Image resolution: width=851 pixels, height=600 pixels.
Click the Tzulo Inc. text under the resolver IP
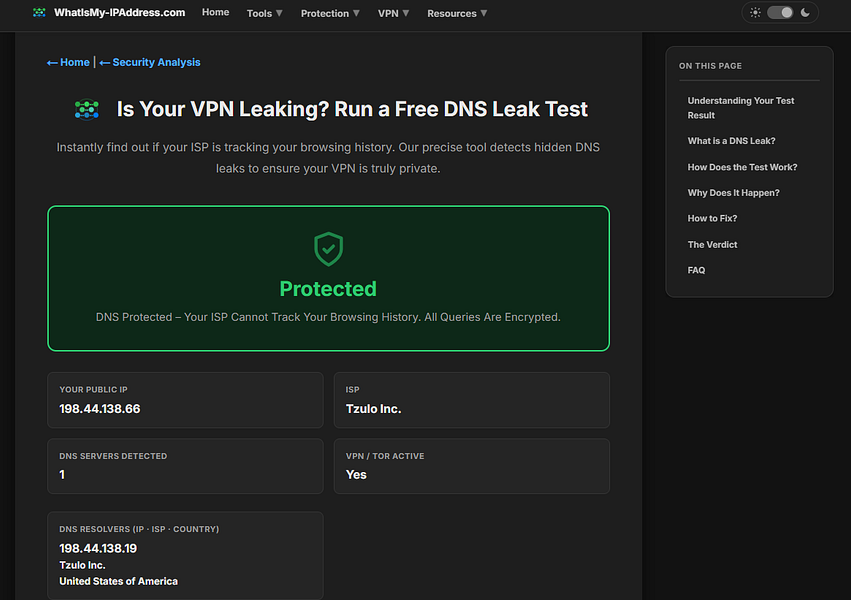(x=82, y=565)
